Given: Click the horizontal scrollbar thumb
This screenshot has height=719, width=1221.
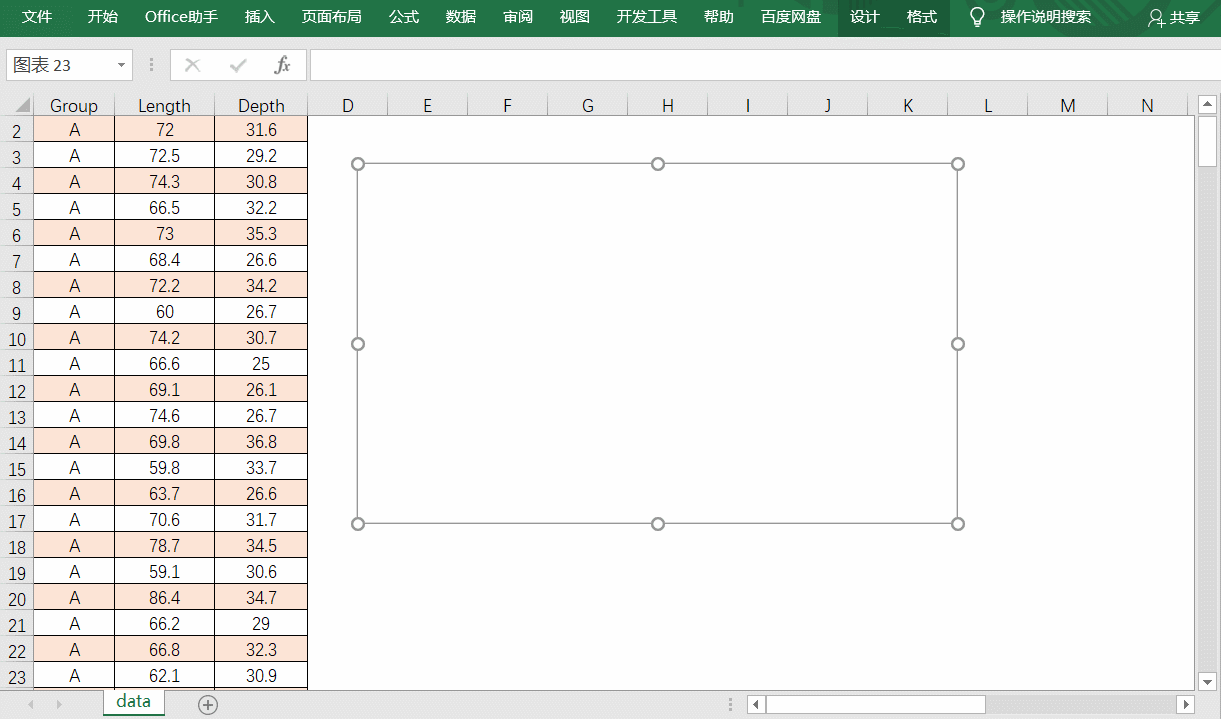Looking at the screenshot, I should point(876,705).
